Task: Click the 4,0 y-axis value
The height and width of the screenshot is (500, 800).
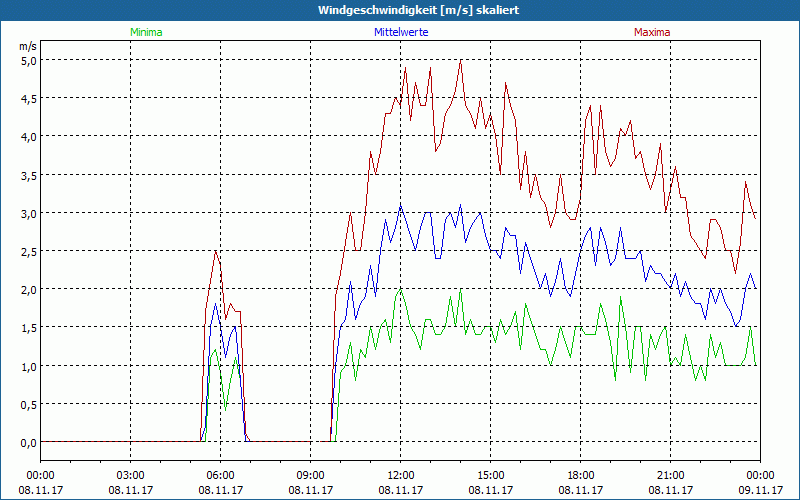Action: tap(29, 137)
